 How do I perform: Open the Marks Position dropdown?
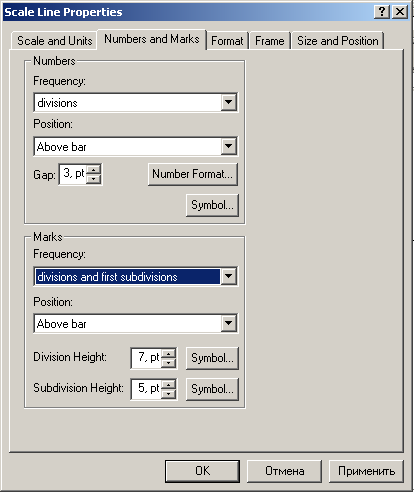pyautogui.click(x=229, y=323)
